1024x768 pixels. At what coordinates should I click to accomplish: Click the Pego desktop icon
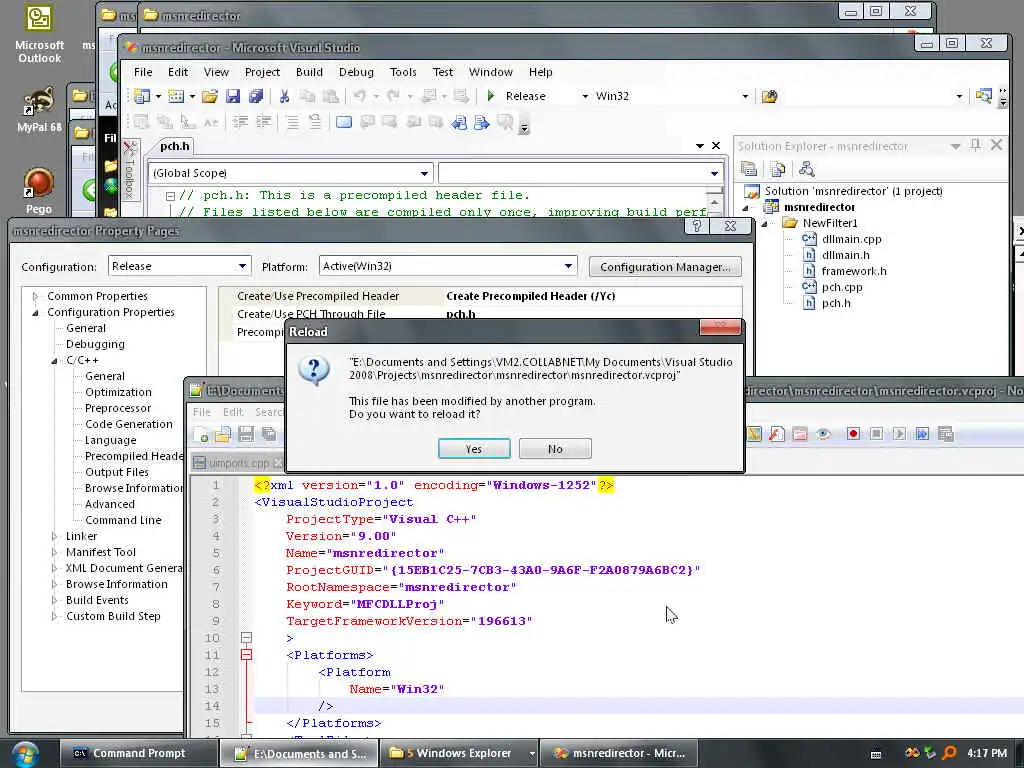[x=39, y=191]
